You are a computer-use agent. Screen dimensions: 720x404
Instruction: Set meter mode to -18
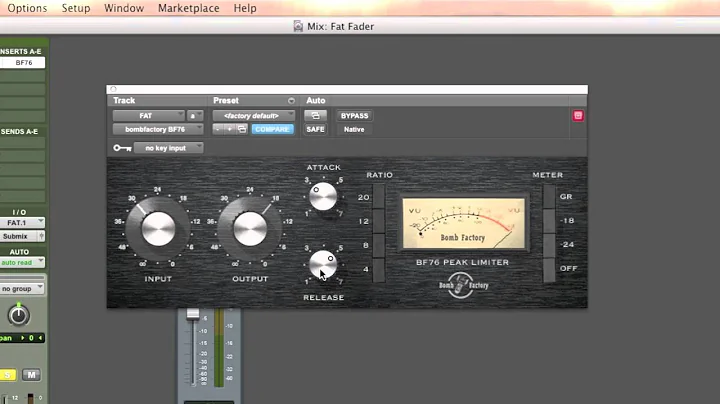[x=549, y=221]
